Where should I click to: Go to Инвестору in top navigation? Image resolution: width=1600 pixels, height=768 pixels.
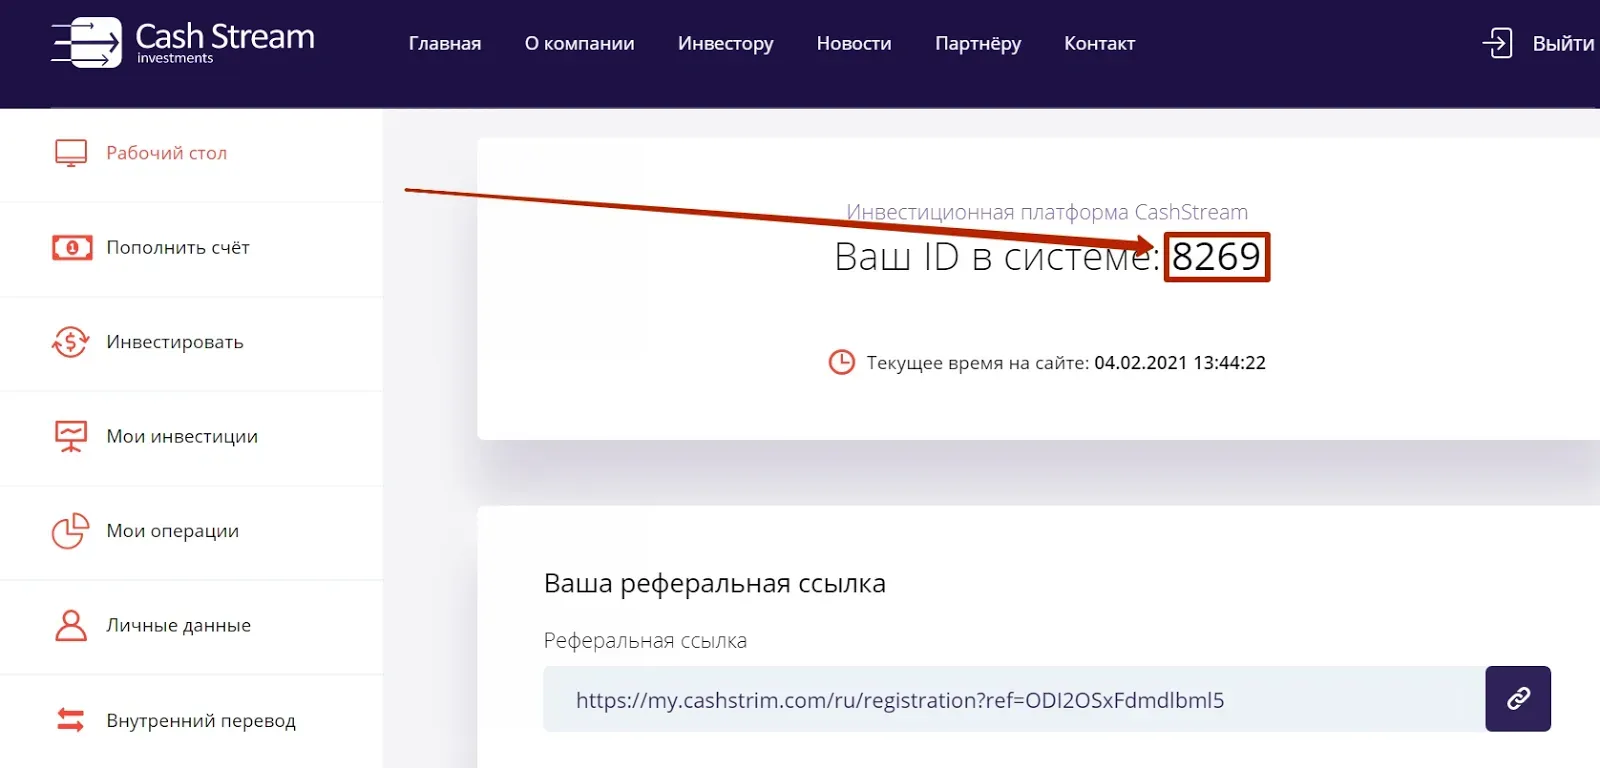coord(726,43)
